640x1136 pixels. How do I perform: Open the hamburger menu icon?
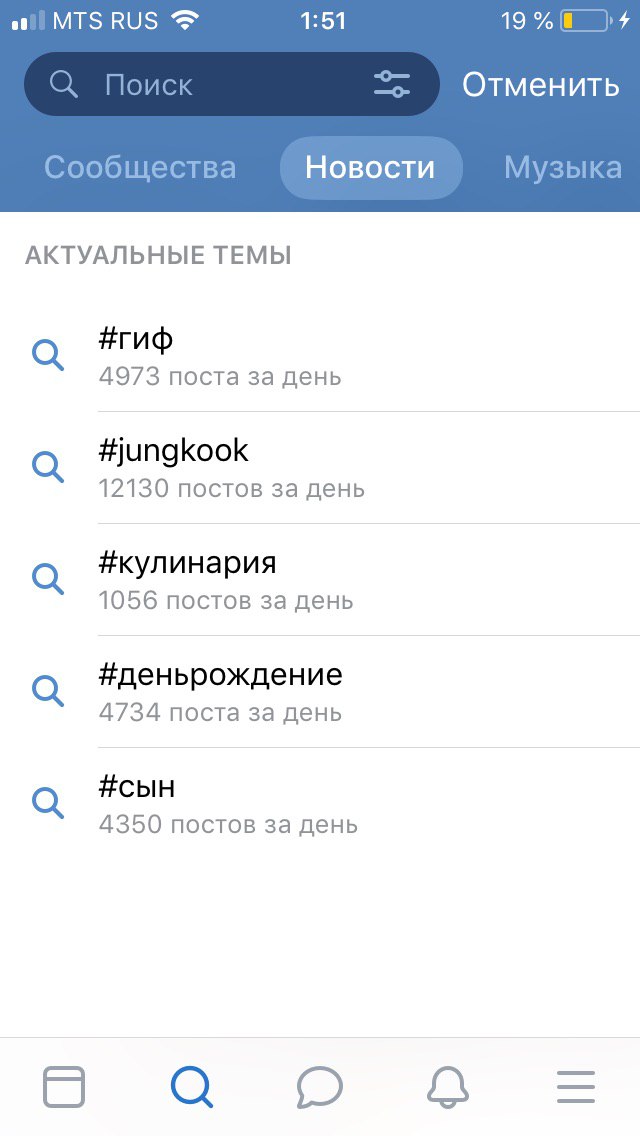576,1086
